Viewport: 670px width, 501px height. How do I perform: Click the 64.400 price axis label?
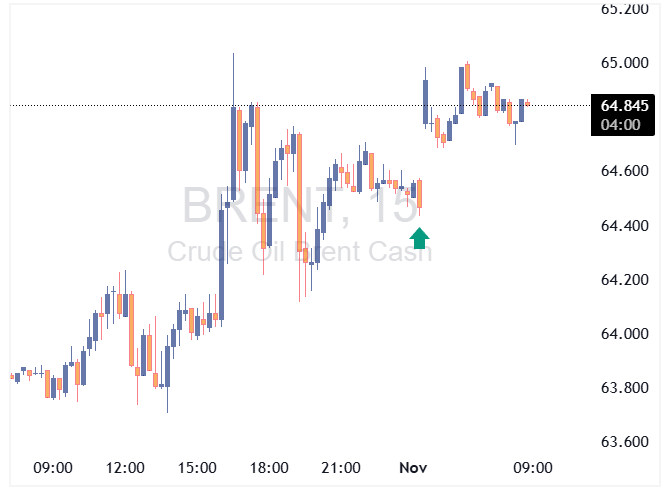point(624,226)
